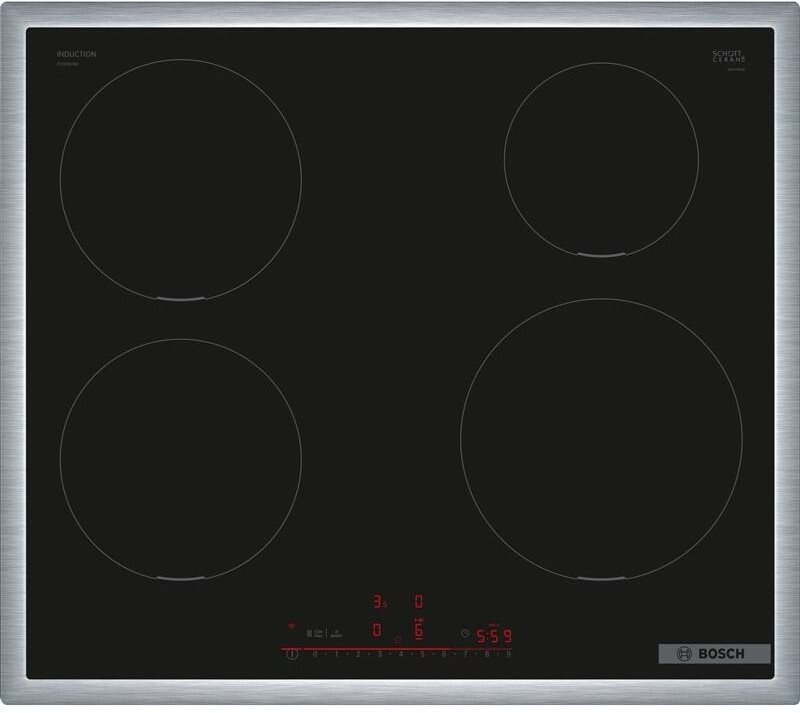Tap the red Wi-Fi Home Connect indicator
The height and width of the screenshot is (713, 800).
[x=293, y=628]
